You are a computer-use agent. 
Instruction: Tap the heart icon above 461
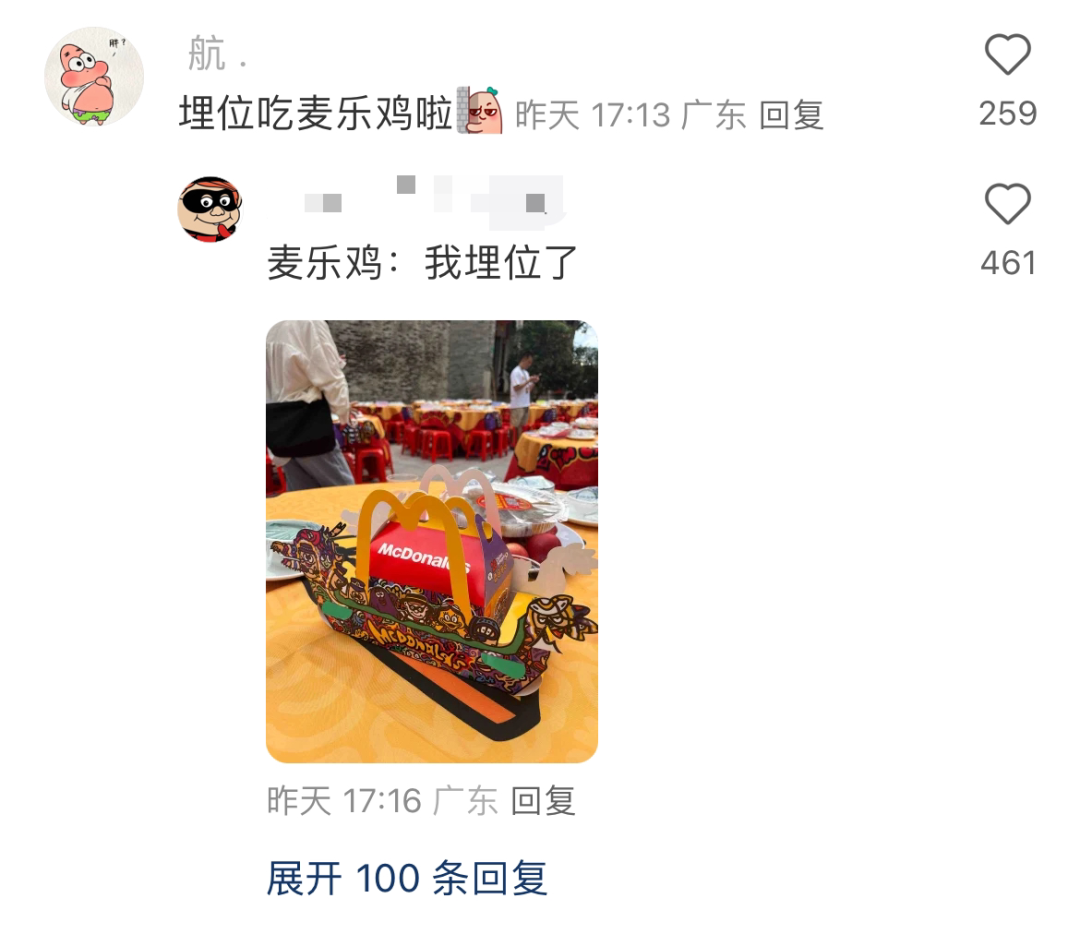[1008, 203]
